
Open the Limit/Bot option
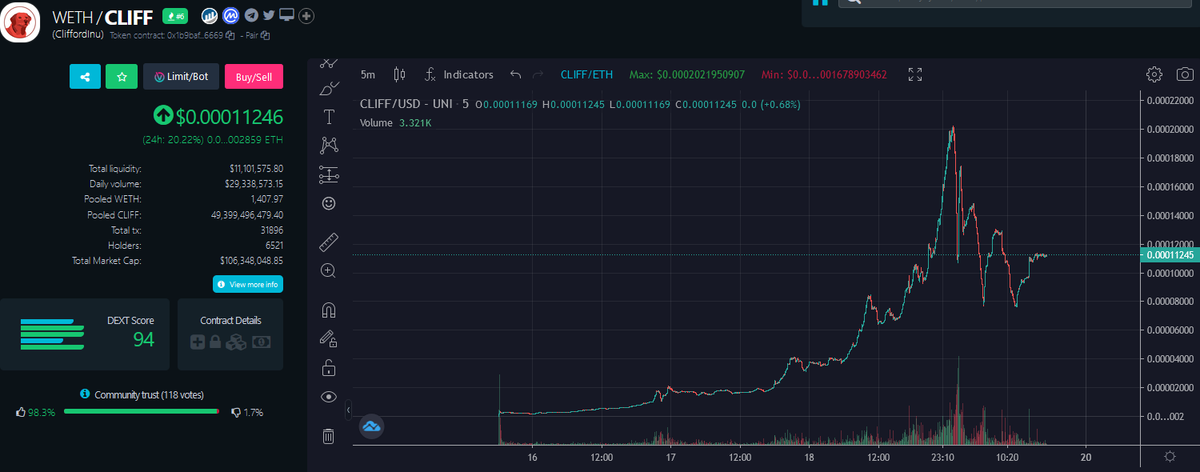coord(181,76)
